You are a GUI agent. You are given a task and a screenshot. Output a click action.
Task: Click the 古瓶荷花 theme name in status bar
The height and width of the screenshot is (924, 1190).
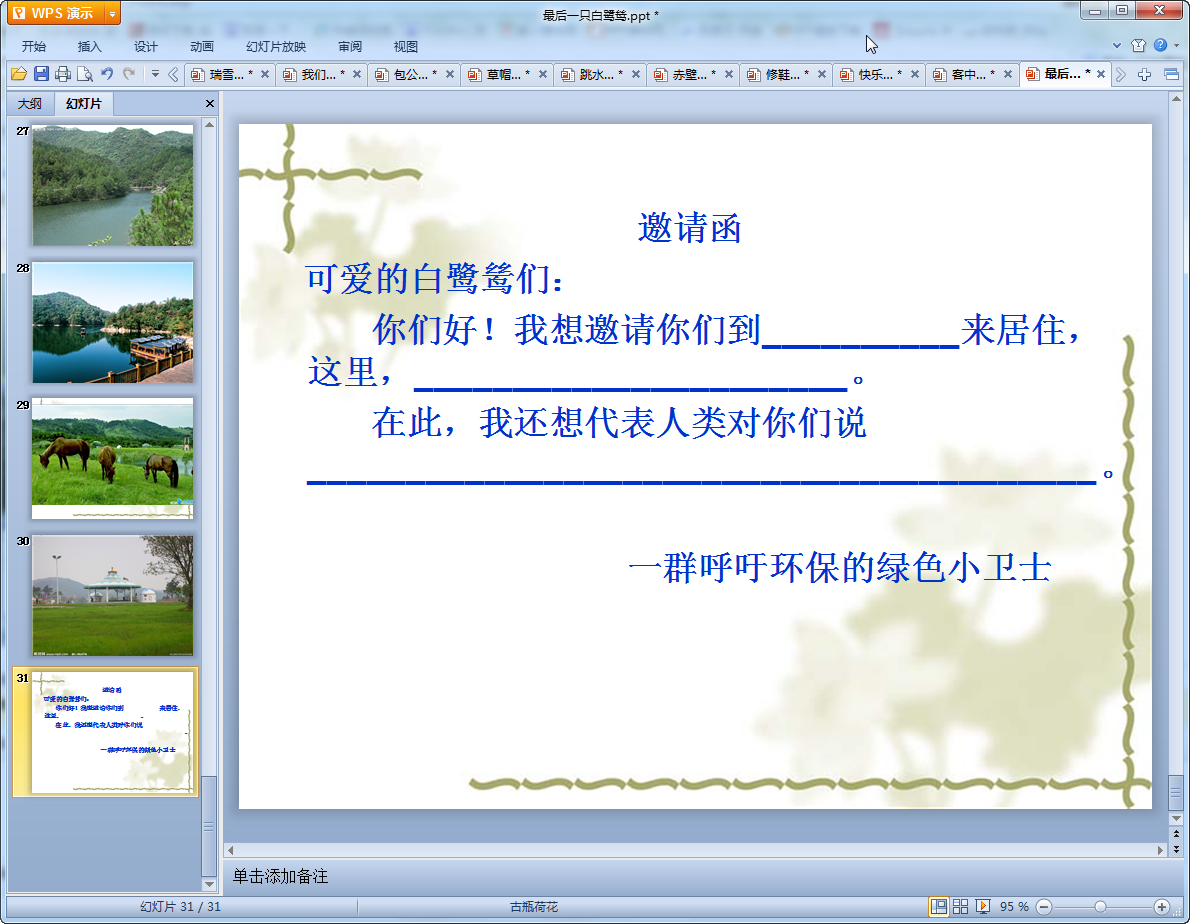click(534, 907)
